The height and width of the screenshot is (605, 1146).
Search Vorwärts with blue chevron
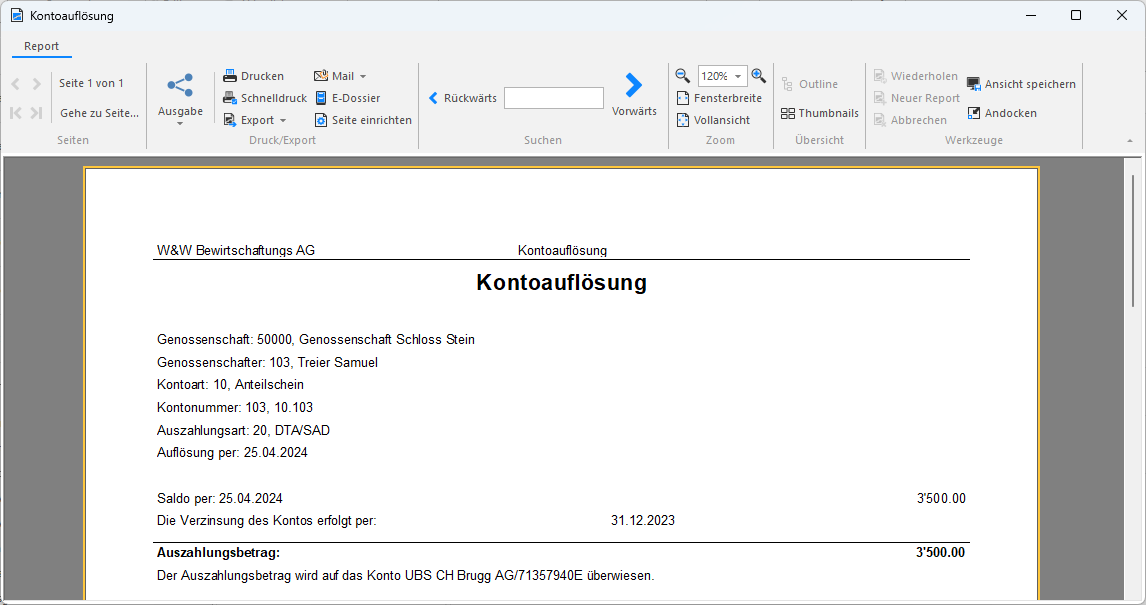click(634, 94)
